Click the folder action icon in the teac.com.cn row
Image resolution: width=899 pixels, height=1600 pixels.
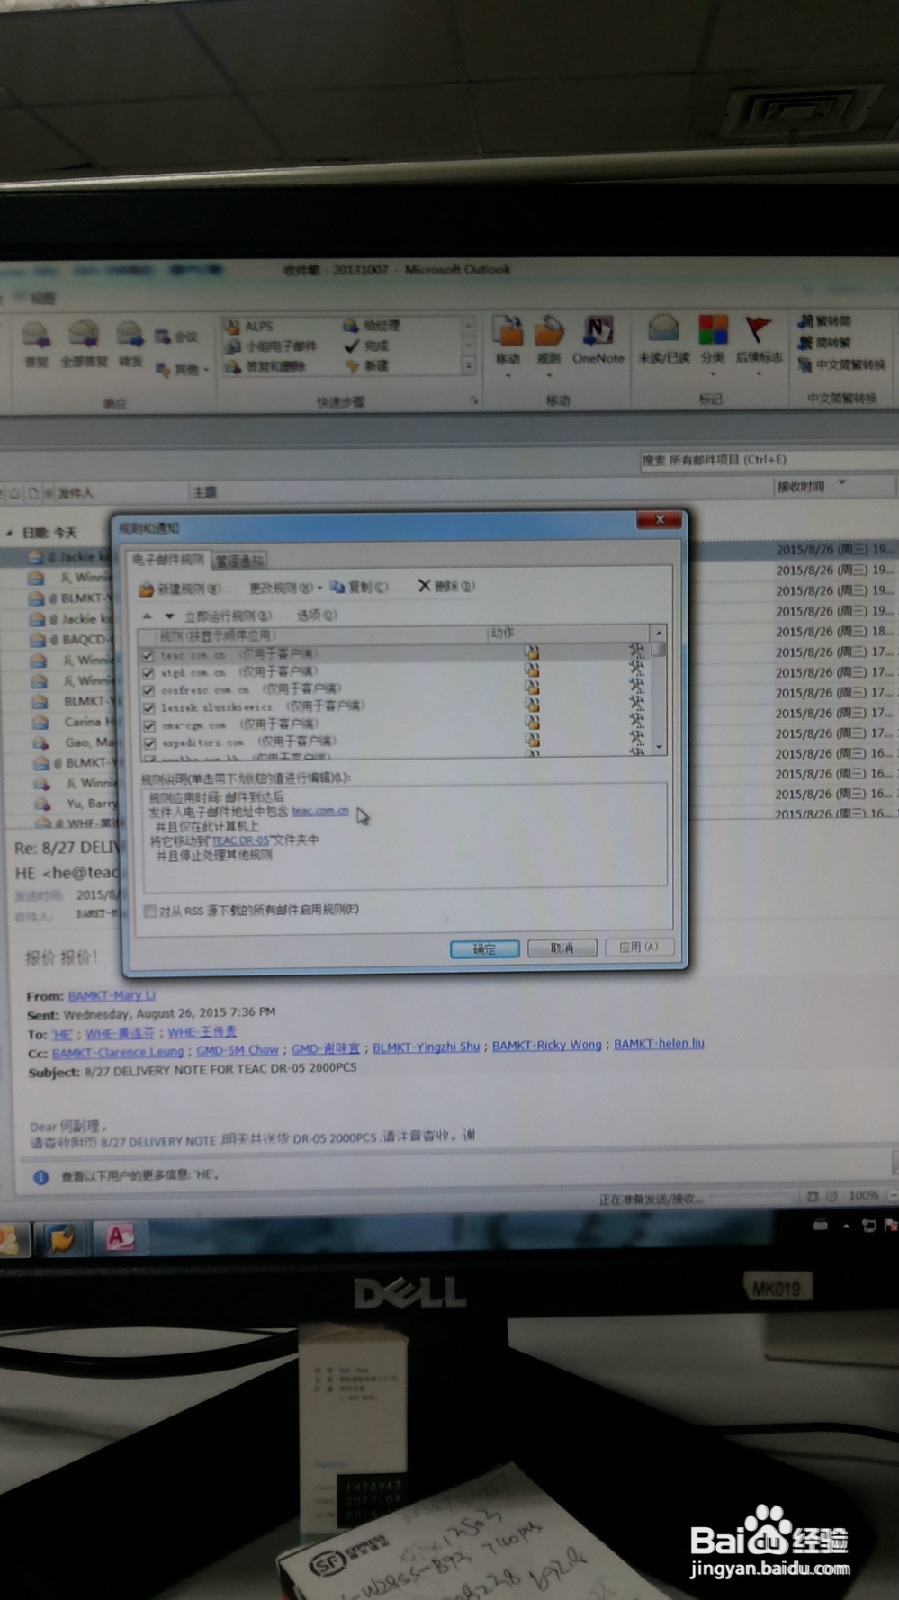point(533,653)
